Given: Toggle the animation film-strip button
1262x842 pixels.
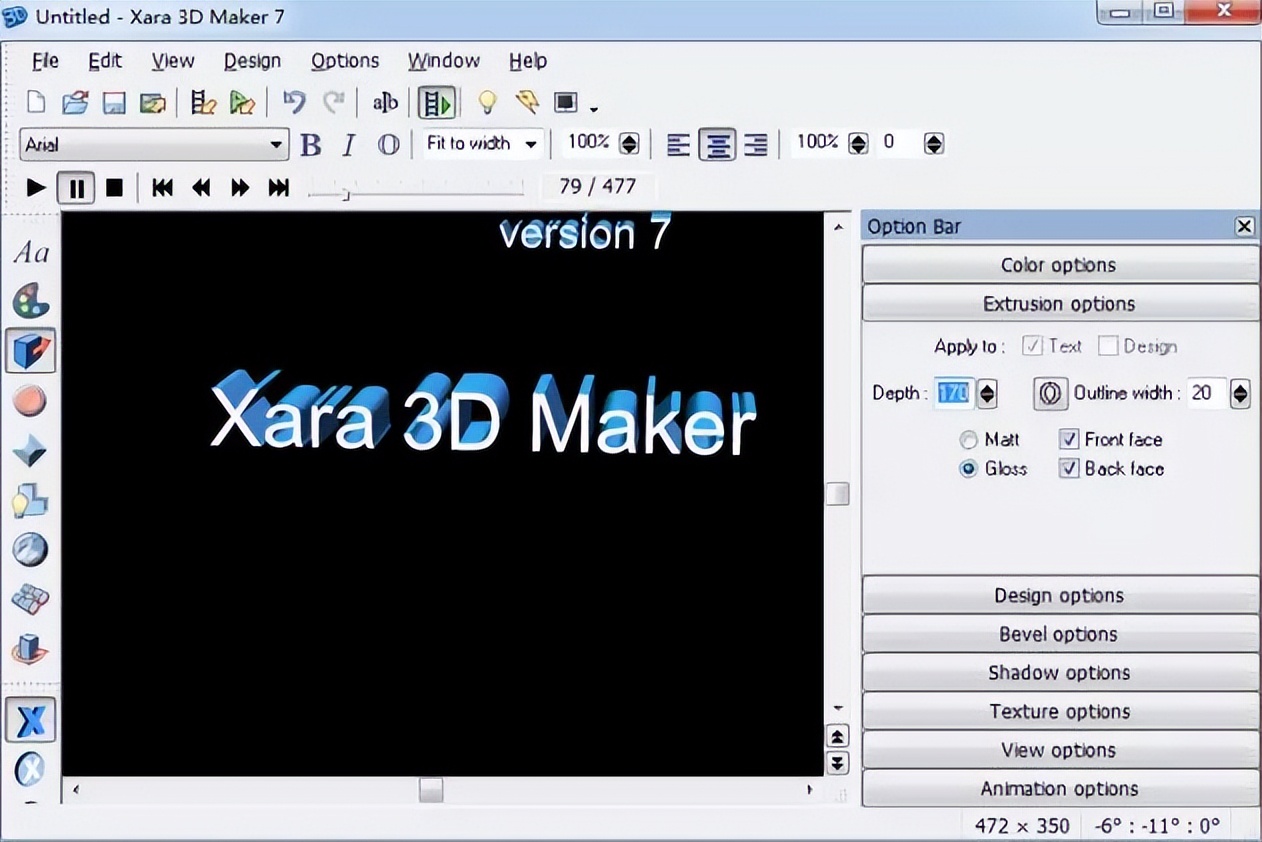Looking at the screenshot, I should (x=437, y=102).
